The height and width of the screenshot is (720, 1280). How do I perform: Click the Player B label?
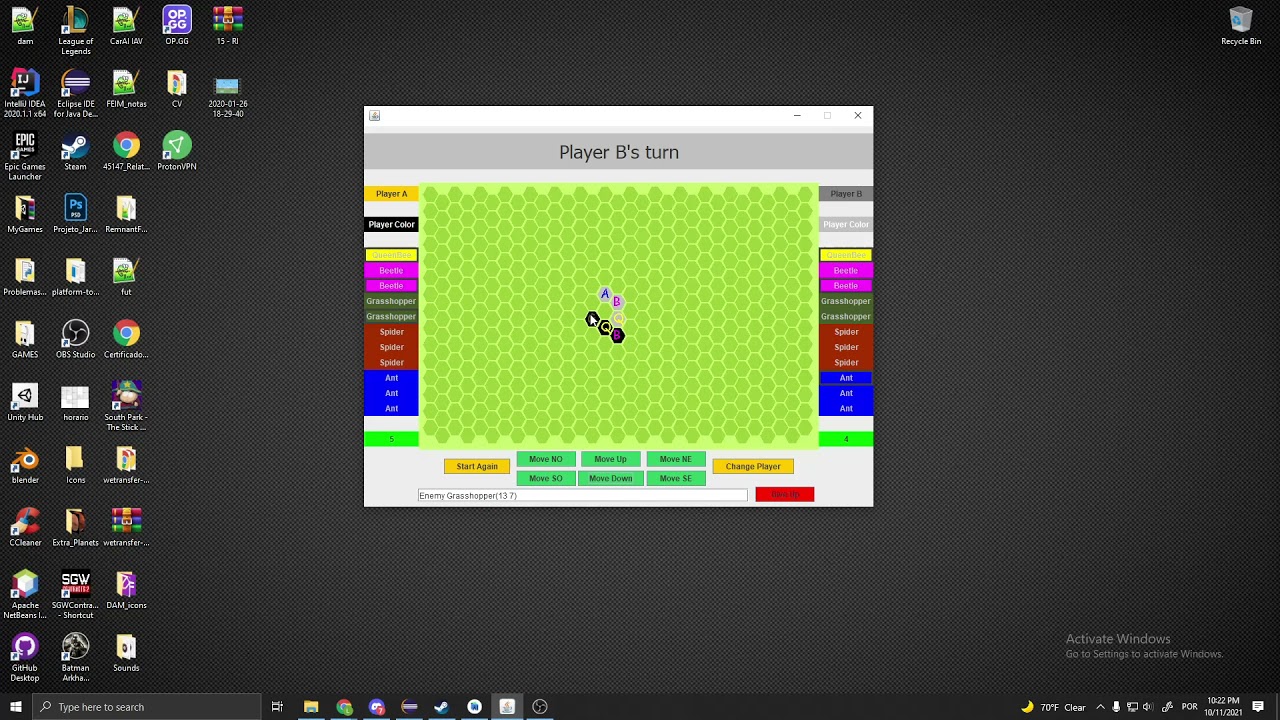pos(846,193)
